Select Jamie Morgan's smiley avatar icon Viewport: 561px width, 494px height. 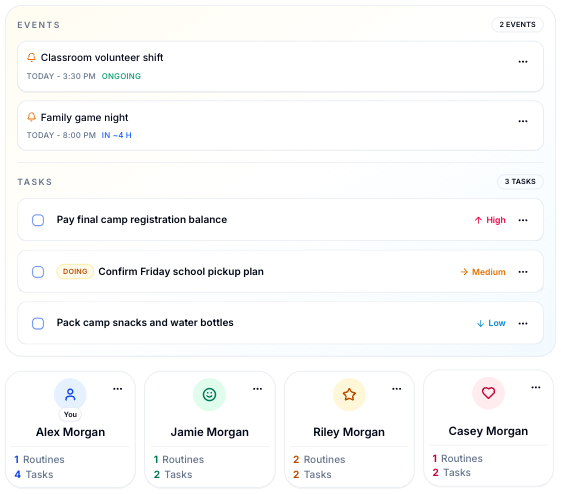click(x=209, y=394)
